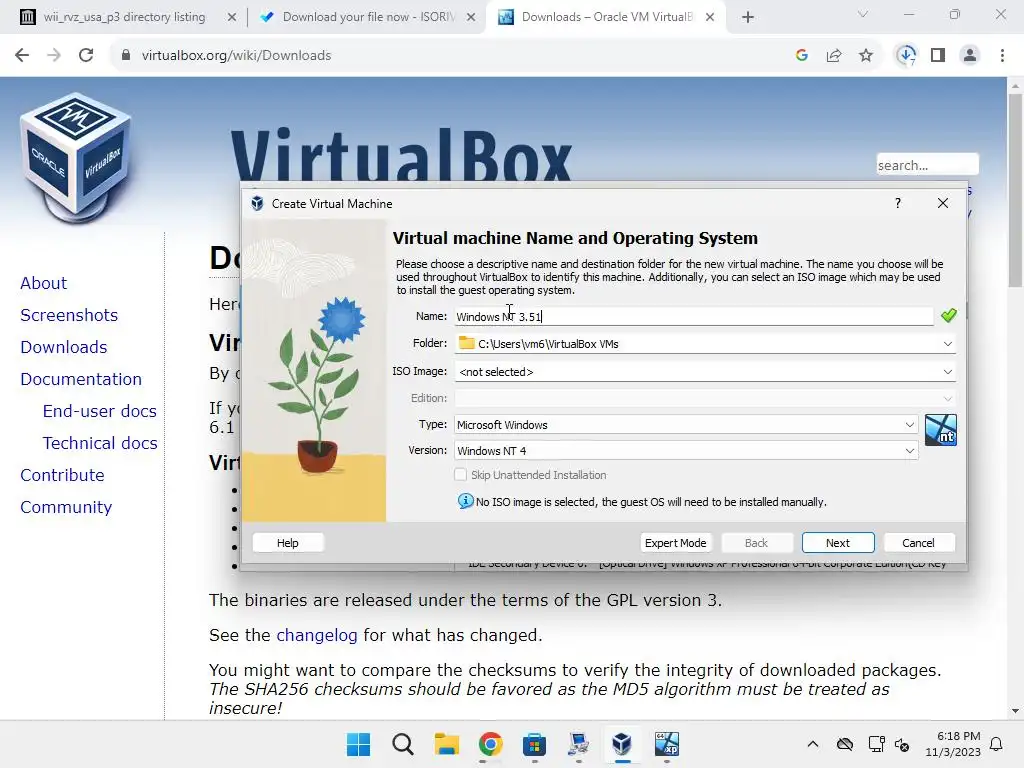Click the VirtualBox taskbar icon
Image resolution: width=1024 pixels, height=768 pixels.
click(622, 744)
